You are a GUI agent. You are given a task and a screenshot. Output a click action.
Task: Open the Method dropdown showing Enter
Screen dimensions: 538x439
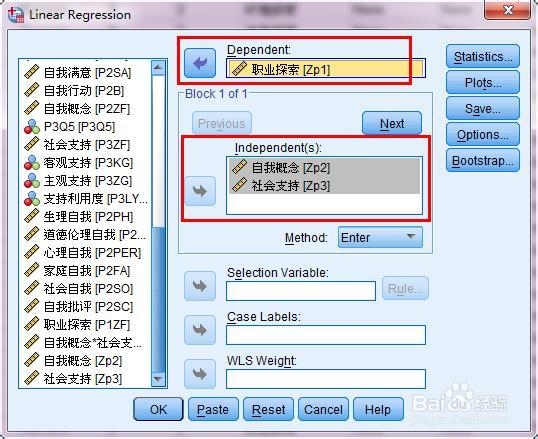coord(380,237)
